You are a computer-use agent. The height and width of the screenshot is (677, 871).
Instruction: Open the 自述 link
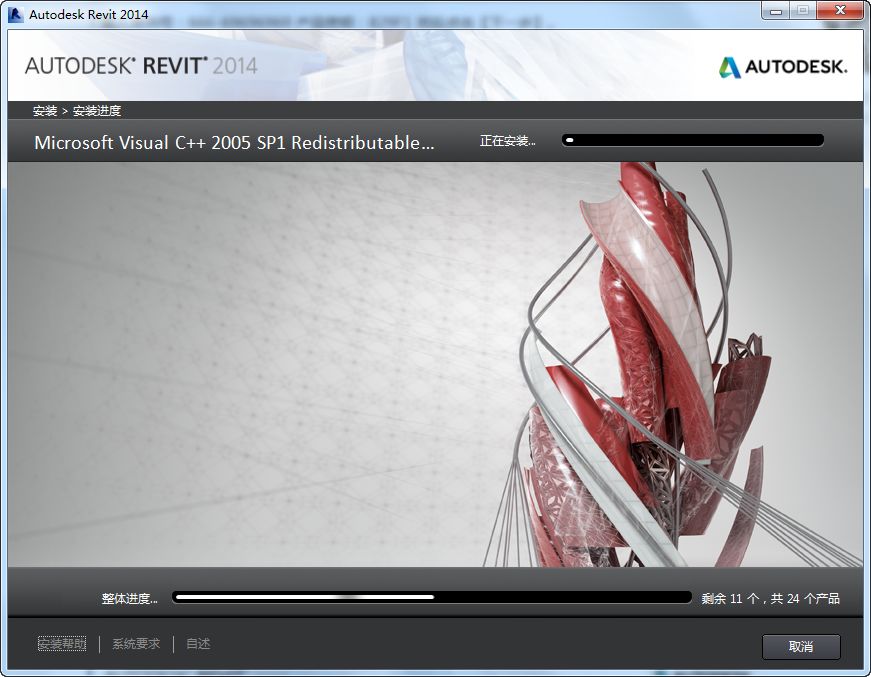196,644
